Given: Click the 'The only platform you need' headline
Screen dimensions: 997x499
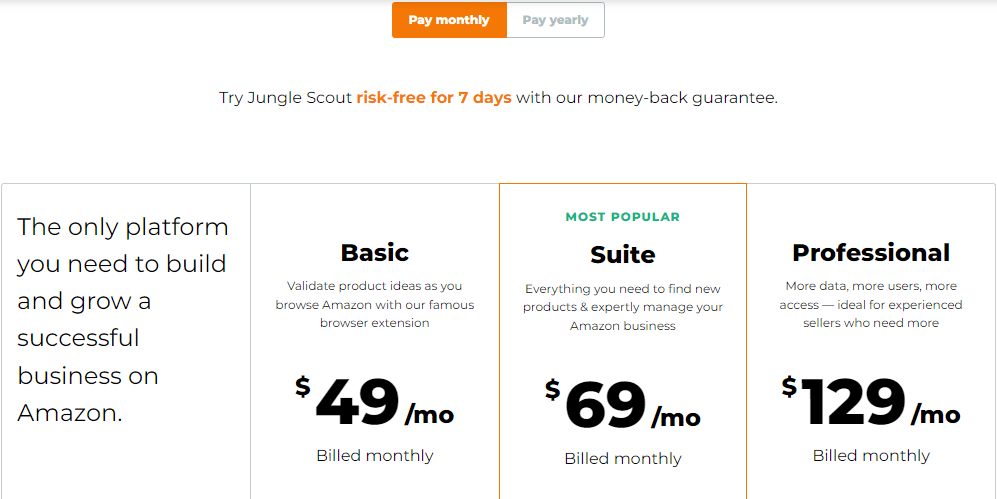Looking at the screenshot, I should (122, 320).
